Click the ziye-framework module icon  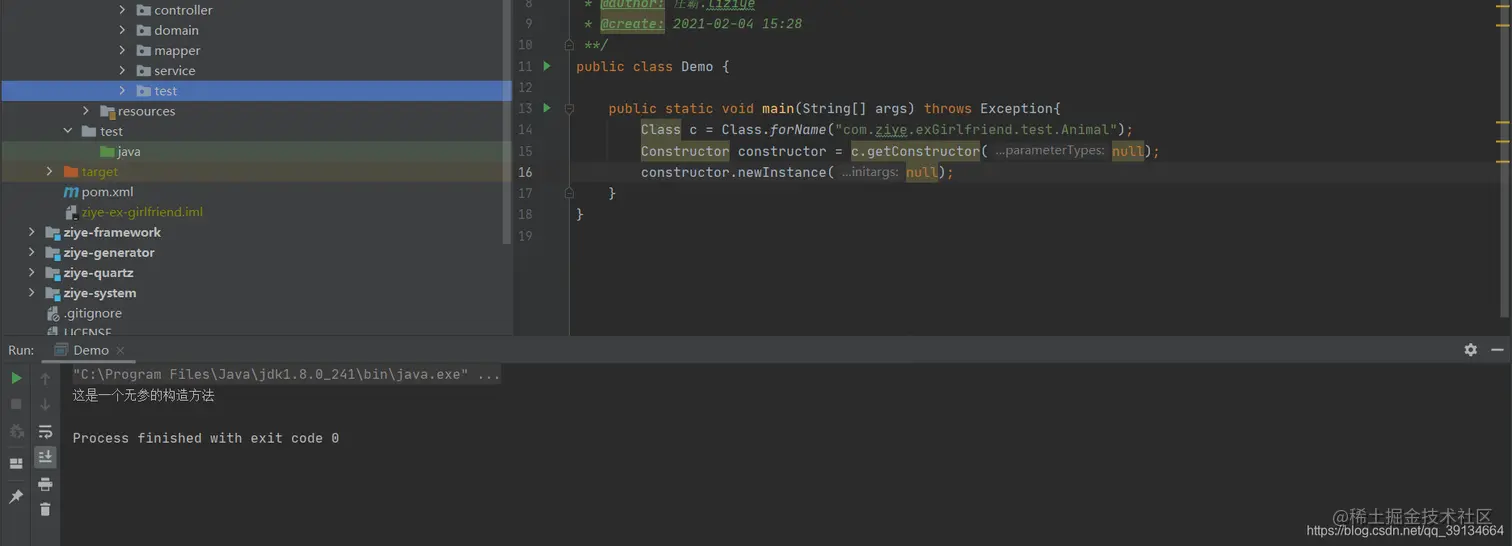53,233
